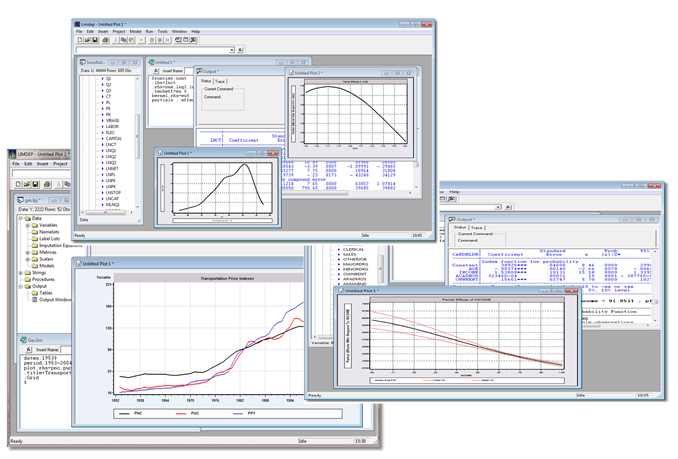Click fx button beside top Limdep command box
The image size is (678, 459).
(x=240, y=50)
